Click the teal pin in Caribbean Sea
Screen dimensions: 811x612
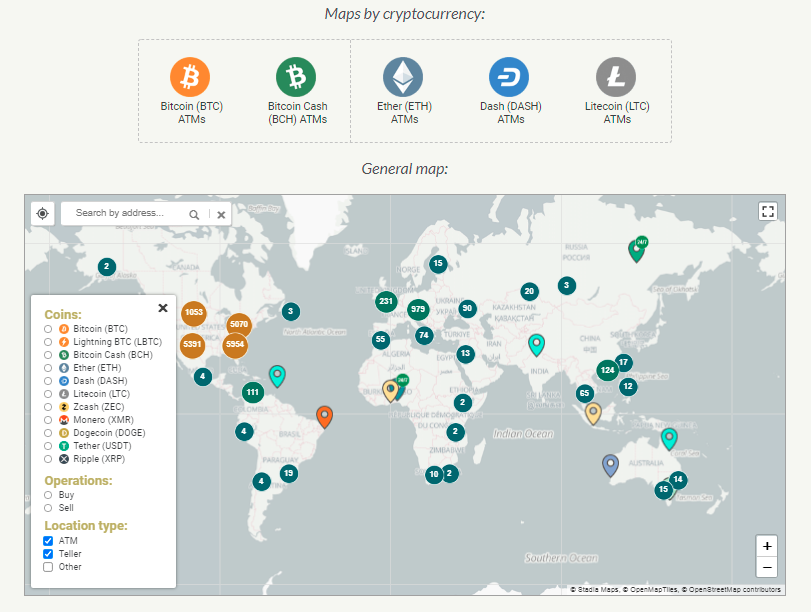pyautogui.click(x=277, y=376)
